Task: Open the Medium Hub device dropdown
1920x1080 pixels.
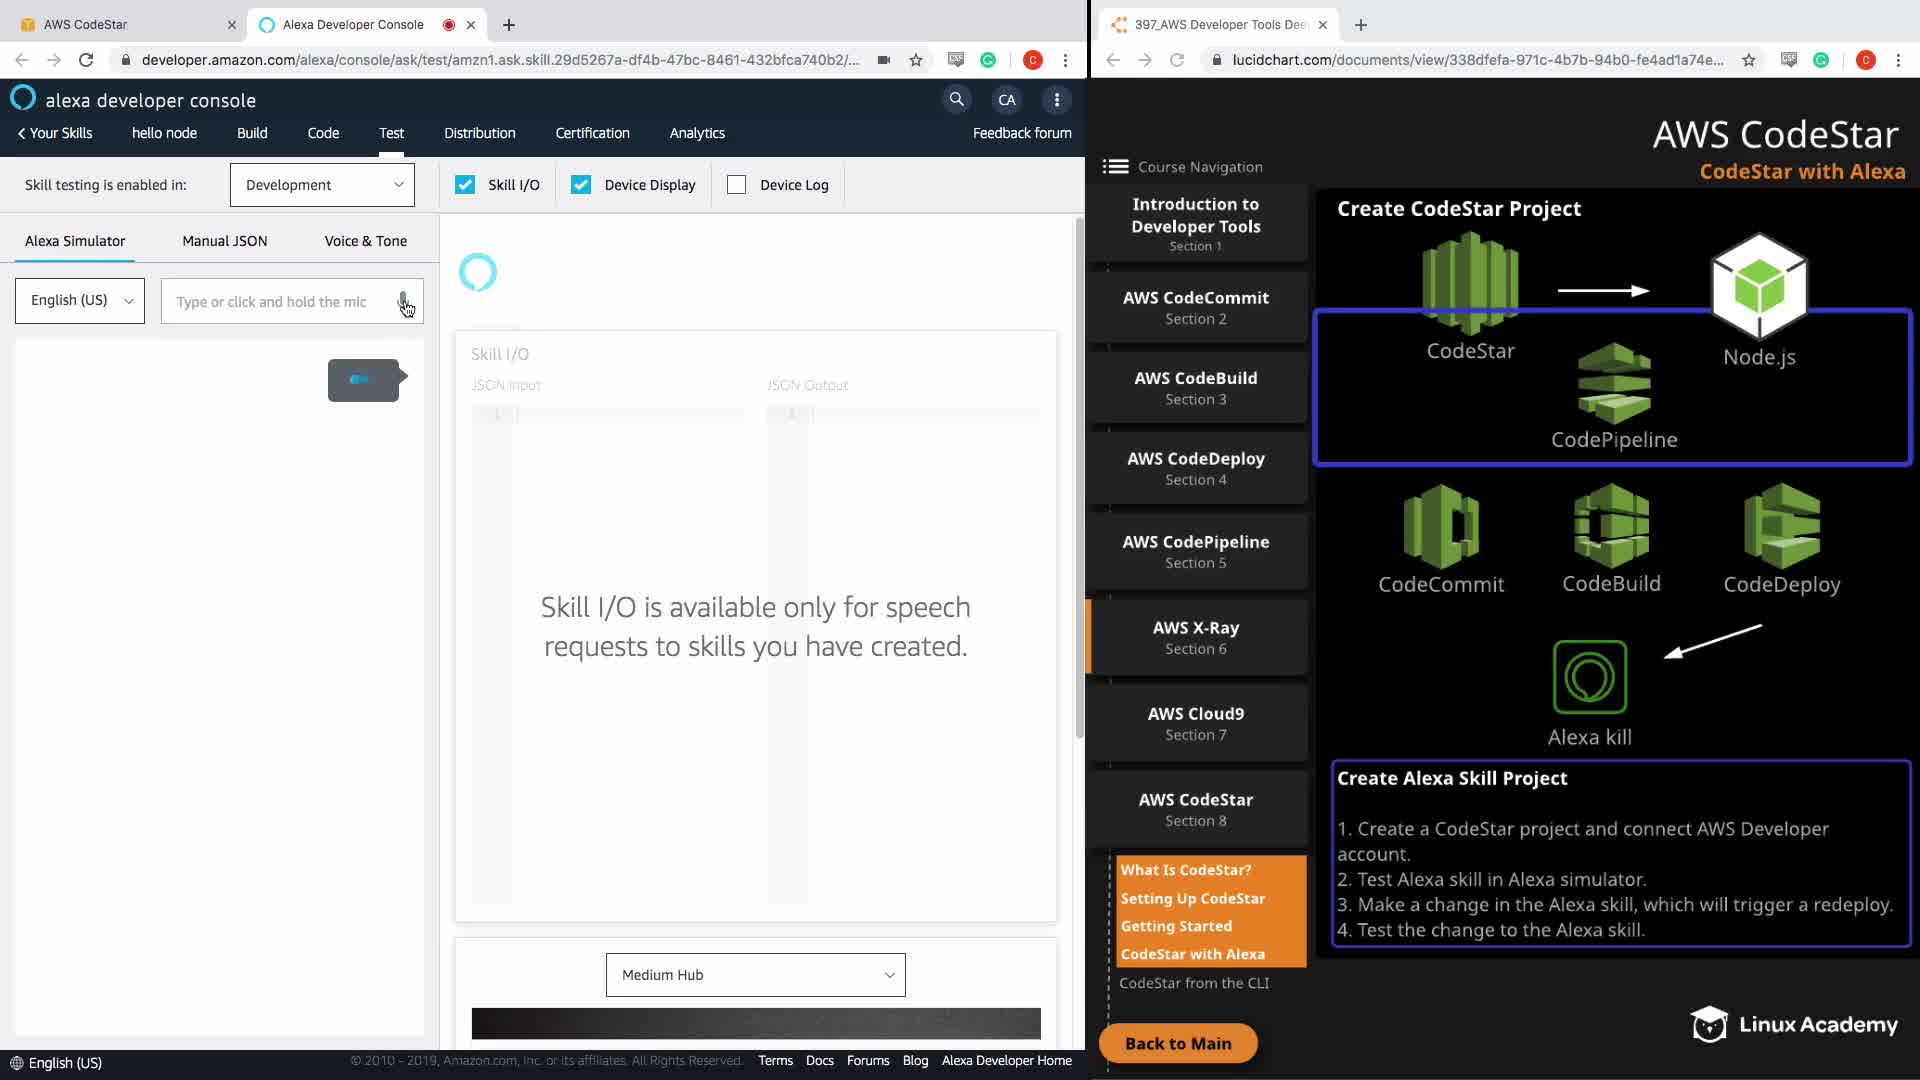Action: 755,975
